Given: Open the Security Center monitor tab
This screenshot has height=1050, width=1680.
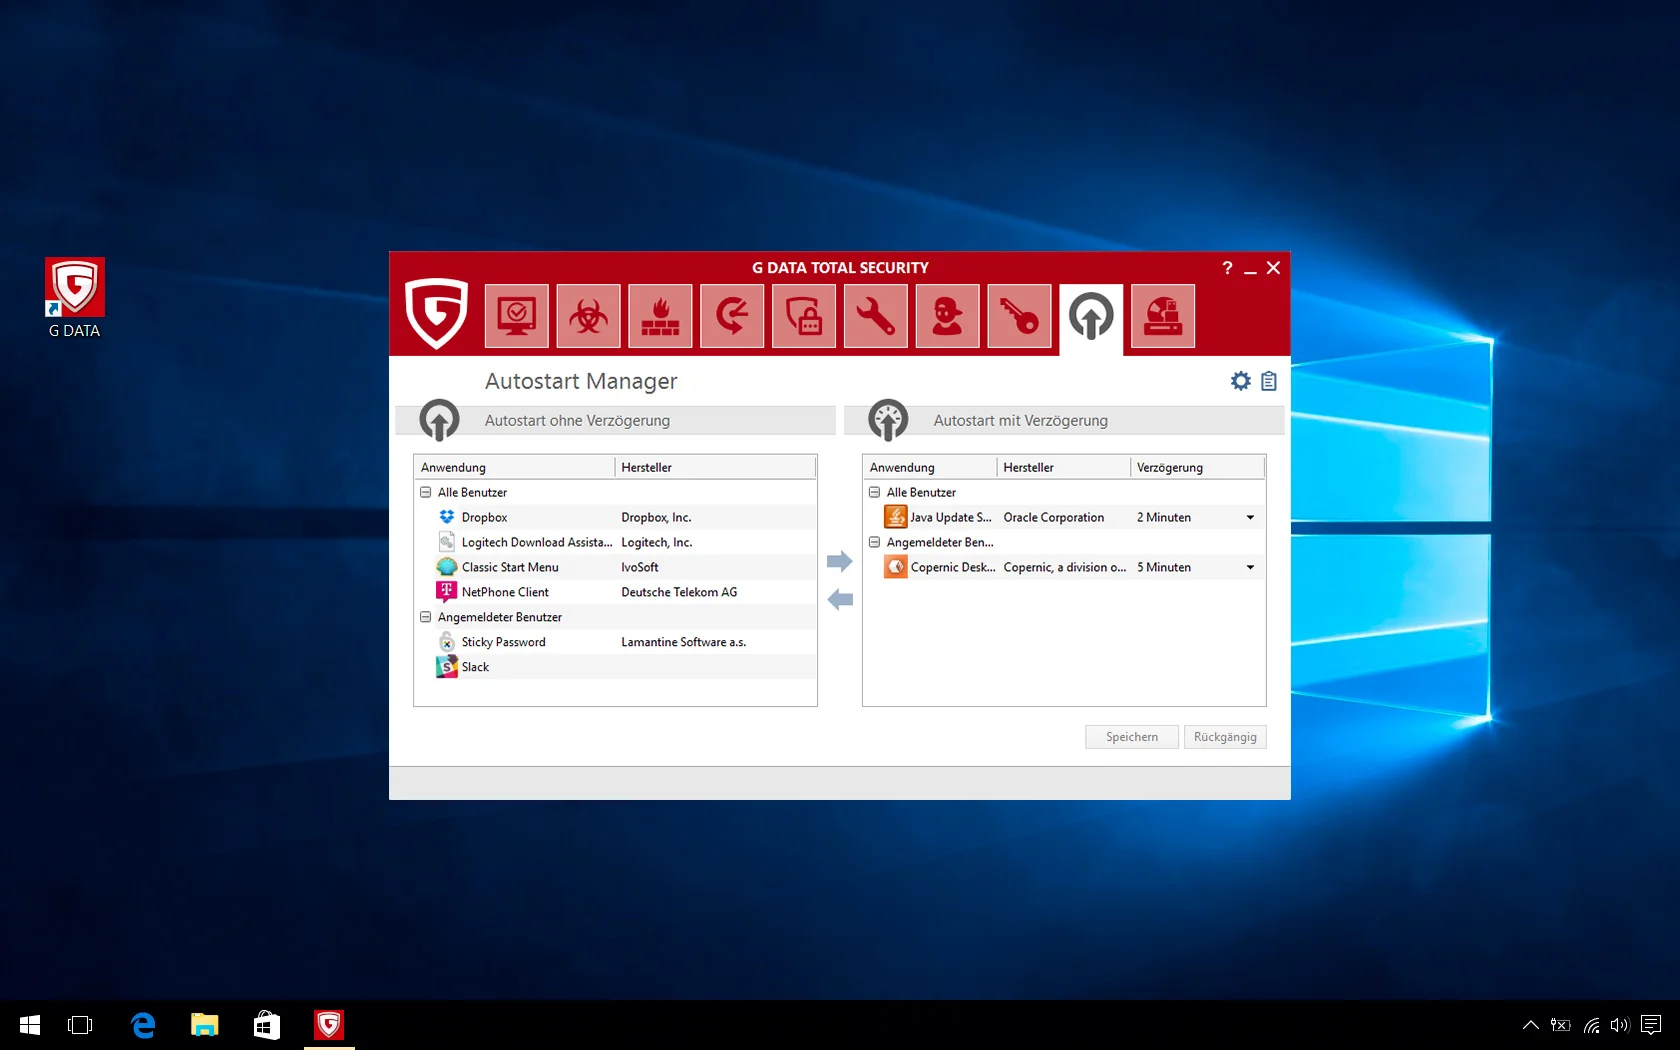Looking at the screenshot, I should [516, 316].
